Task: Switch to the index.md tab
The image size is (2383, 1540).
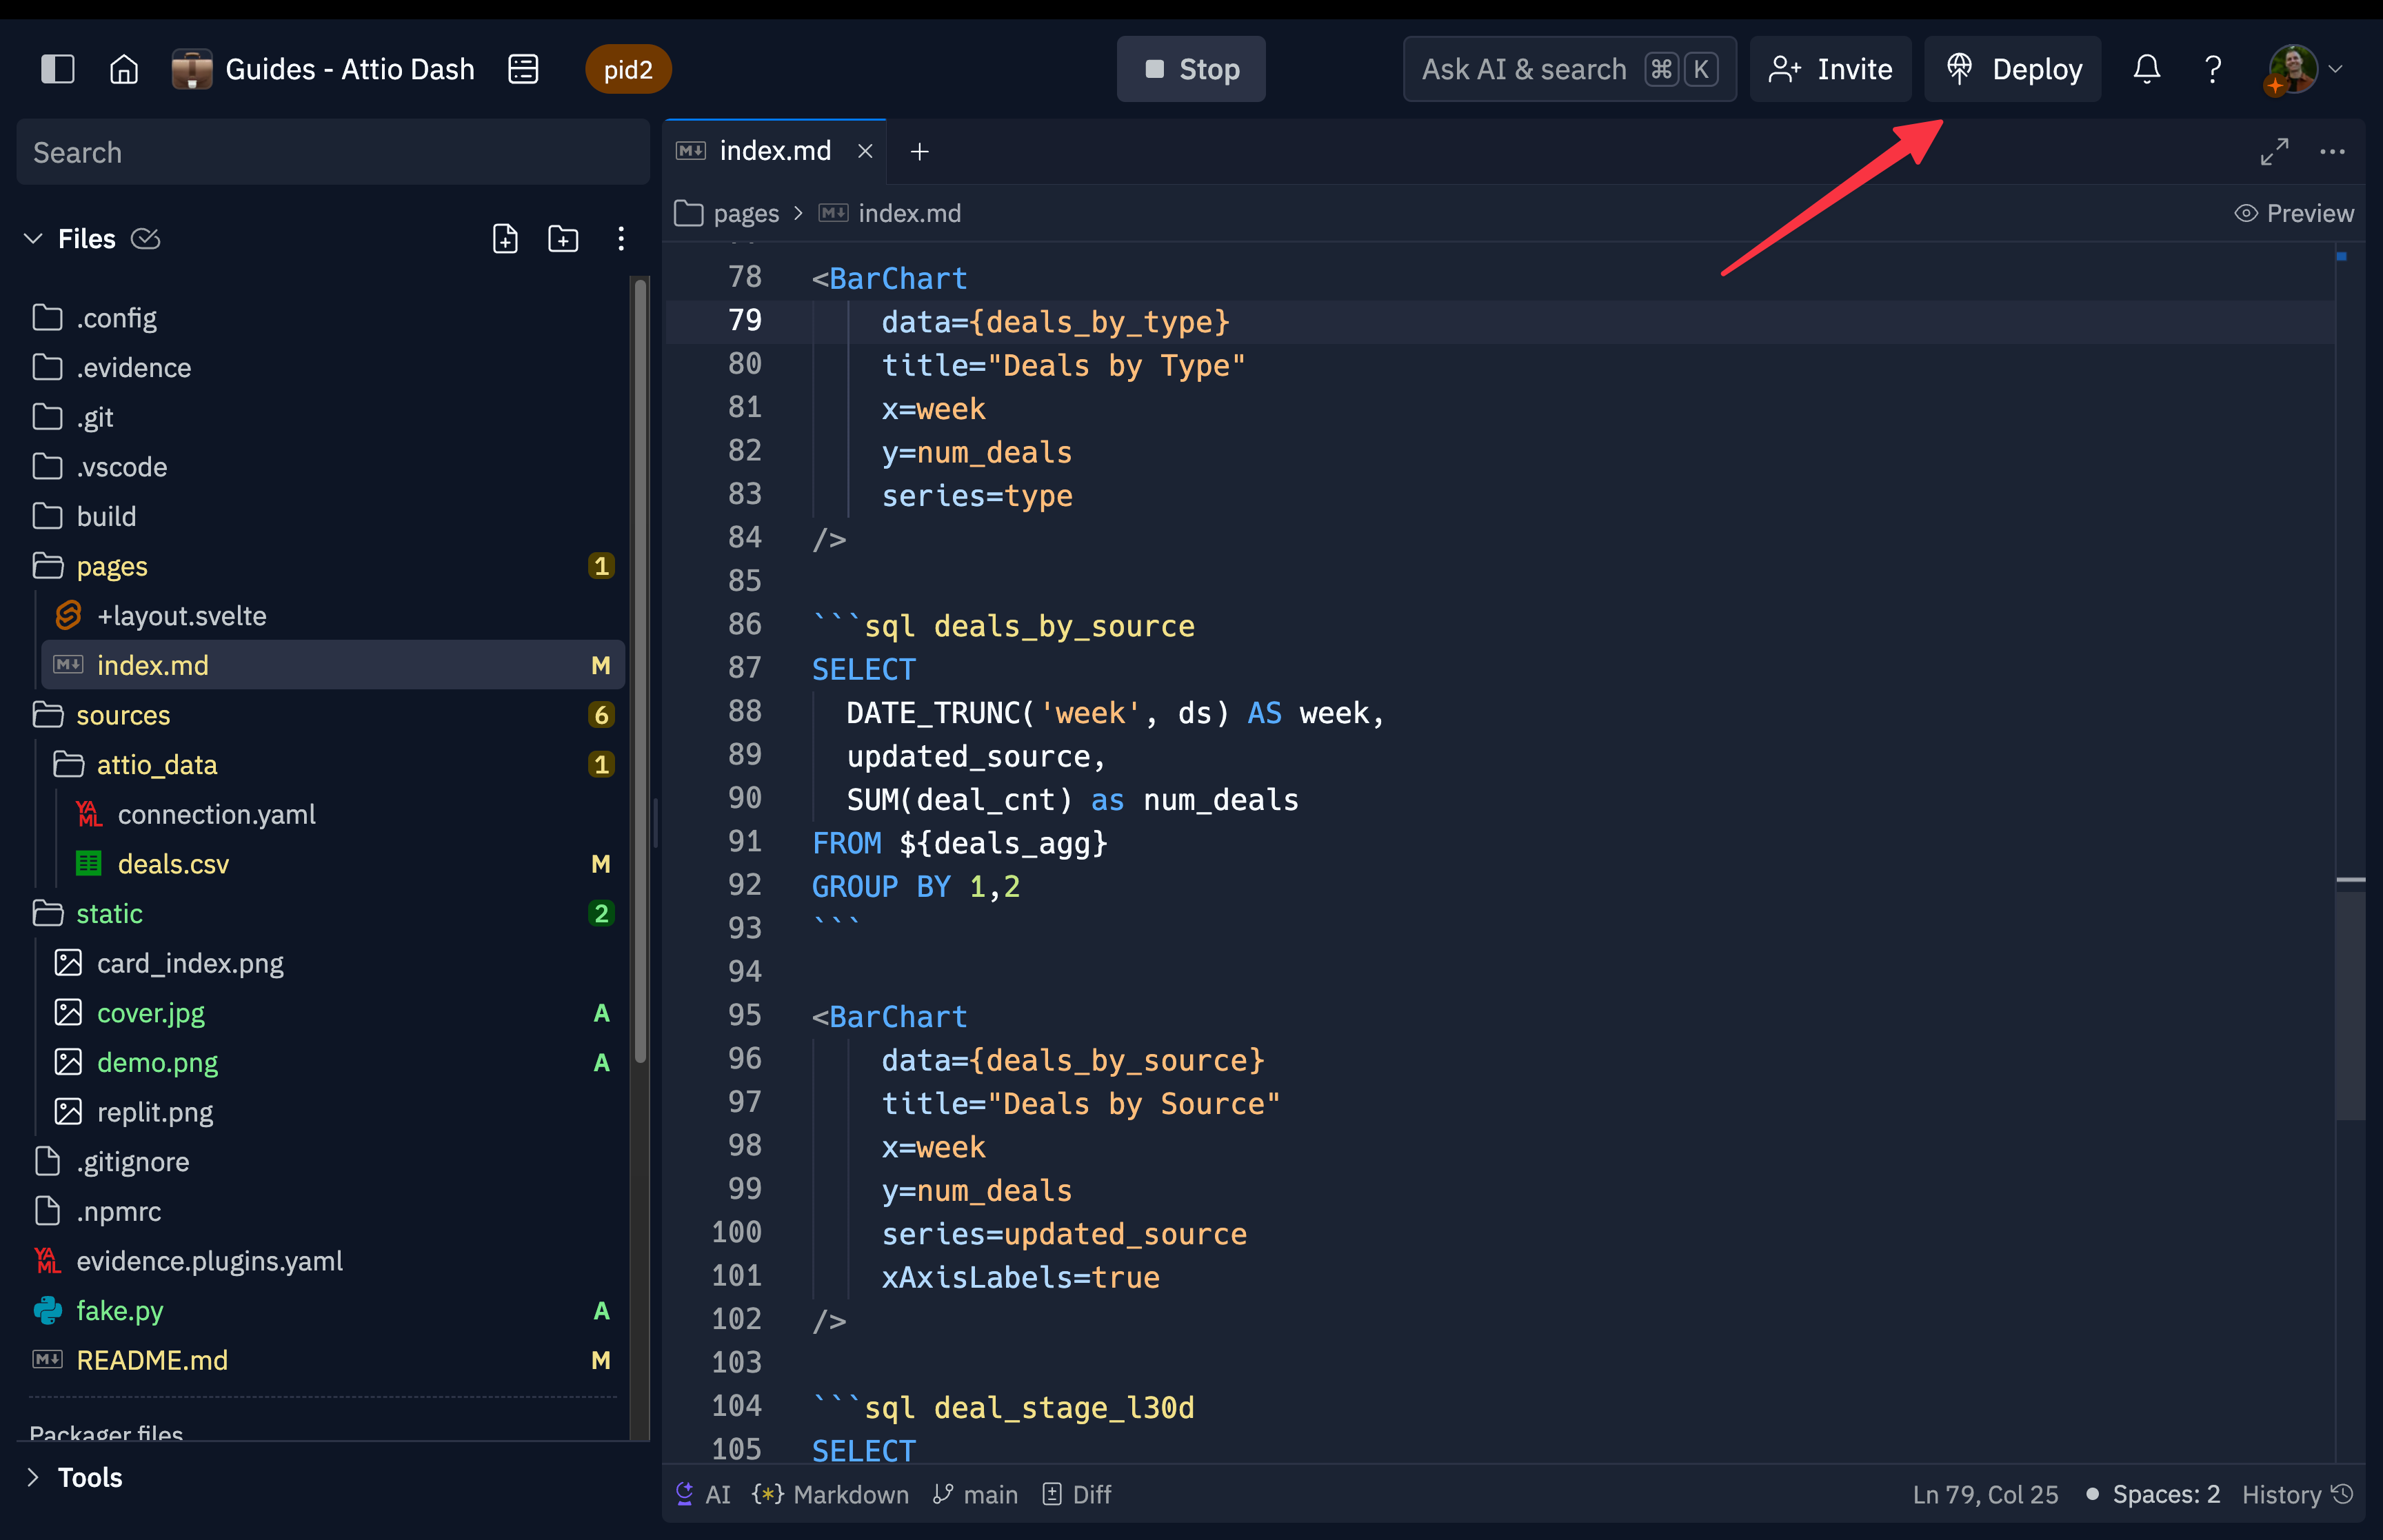Action: point(775,150)
